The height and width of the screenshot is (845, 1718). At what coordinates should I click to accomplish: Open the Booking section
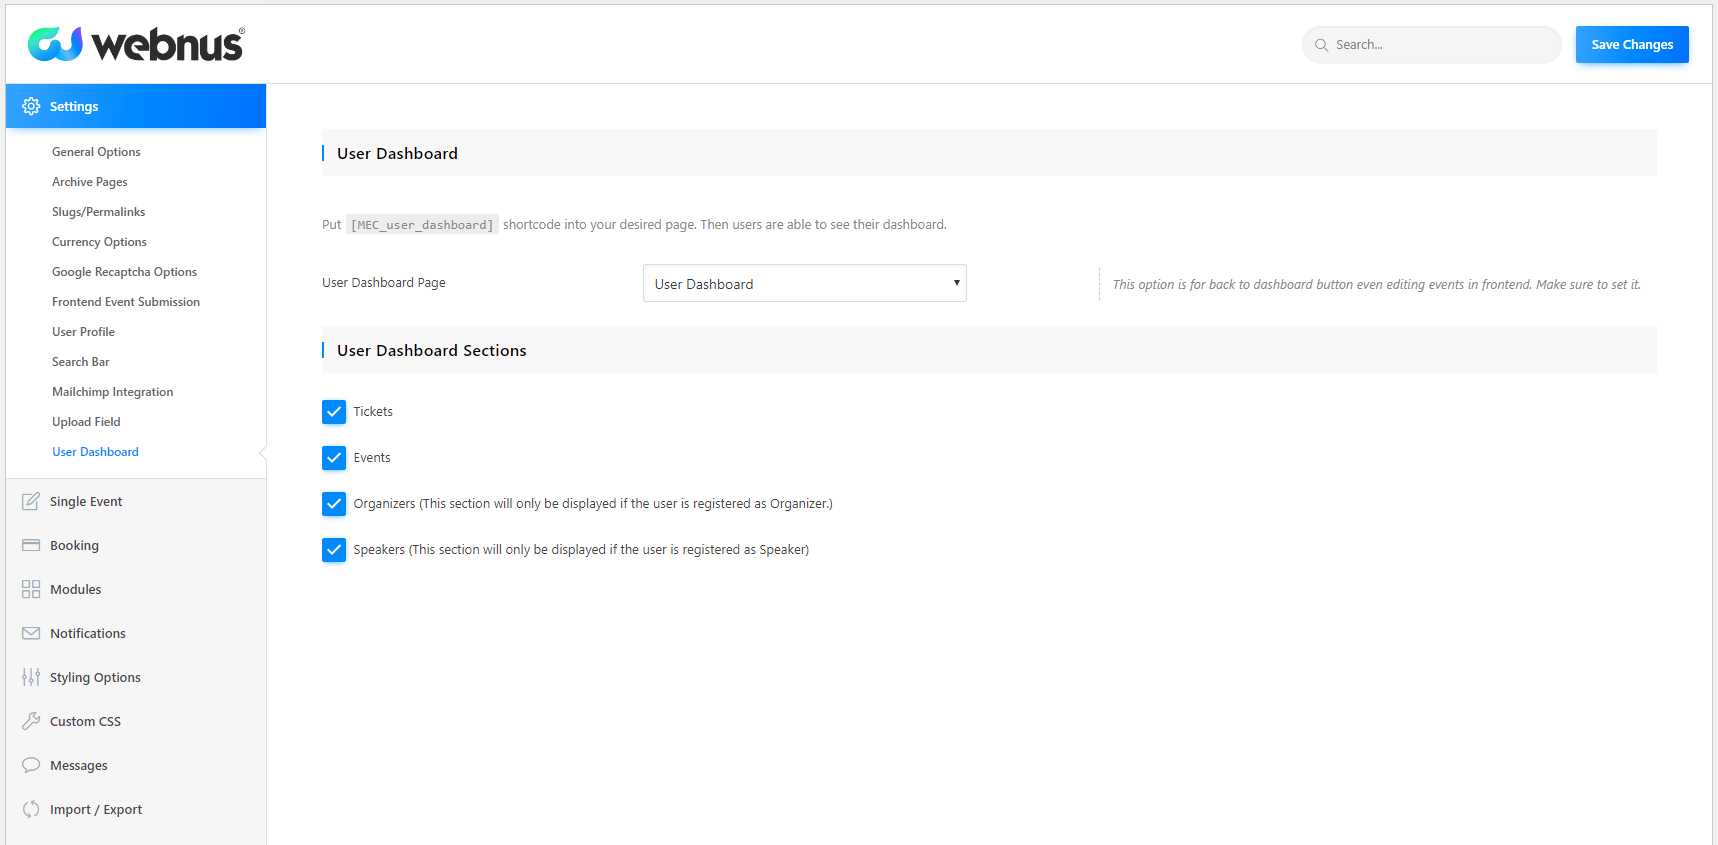click(x=136, y=545)
